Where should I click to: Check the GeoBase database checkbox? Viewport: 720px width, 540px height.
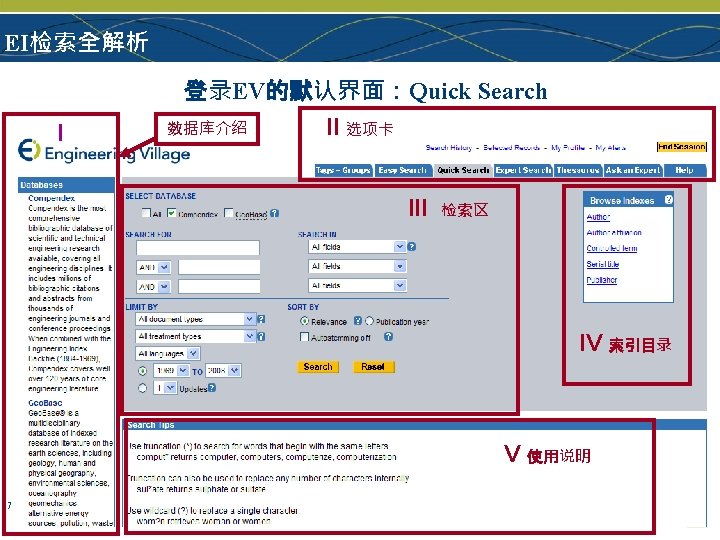click(228, 213)
